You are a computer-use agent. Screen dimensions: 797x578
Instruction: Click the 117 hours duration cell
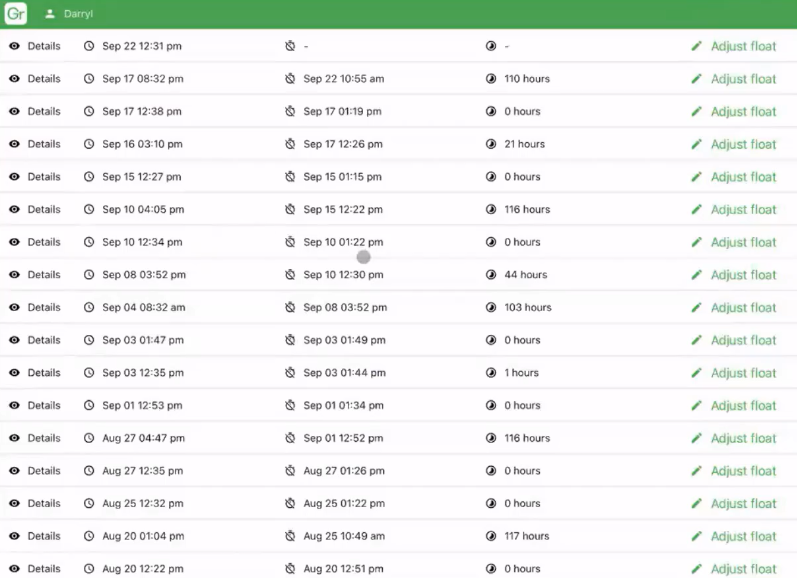(526, 536)
